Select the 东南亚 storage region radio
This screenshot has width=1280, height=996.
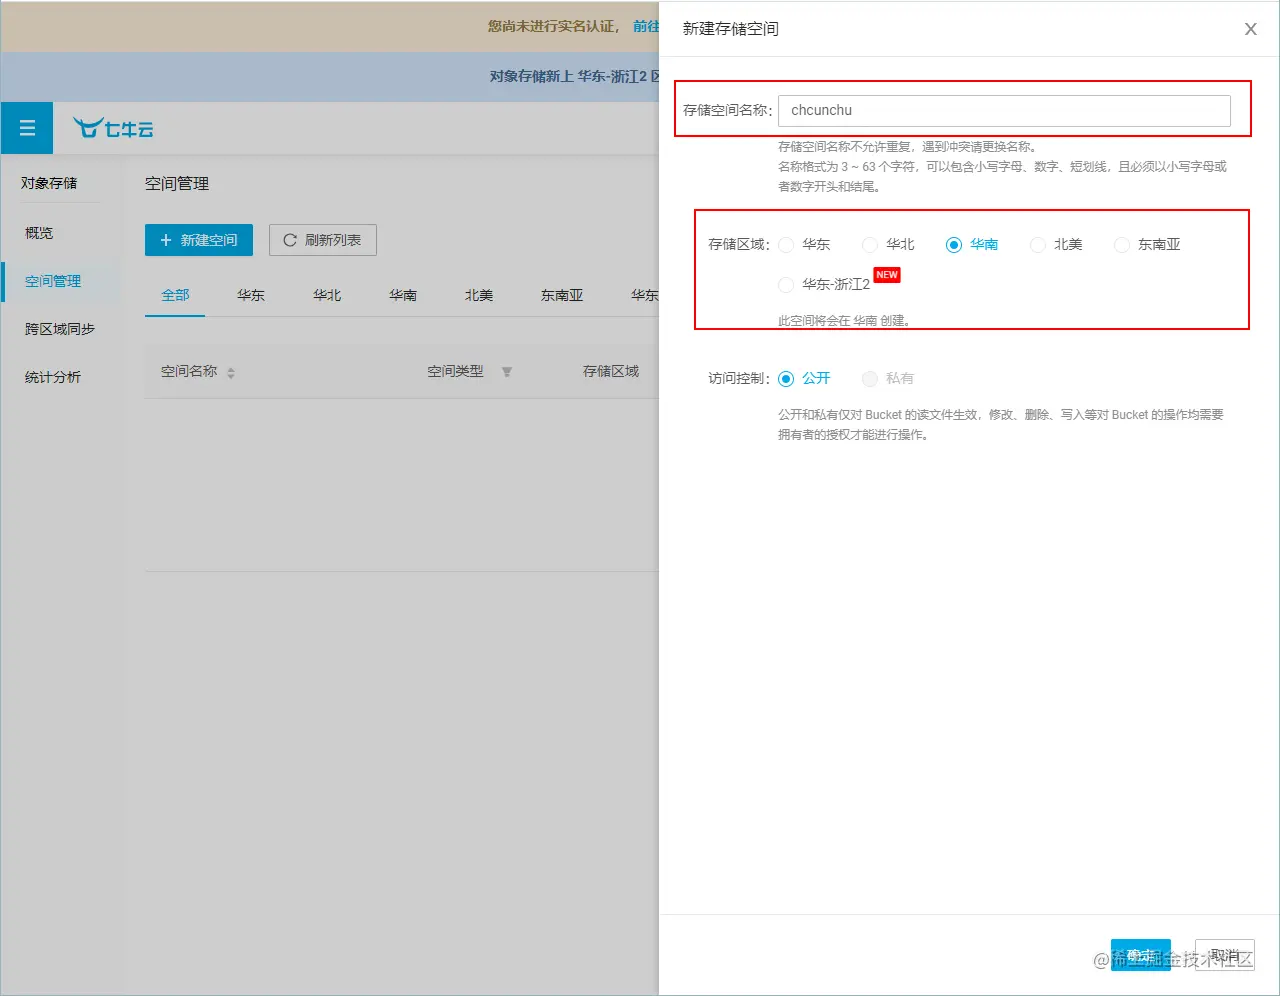pos(1122,245)
